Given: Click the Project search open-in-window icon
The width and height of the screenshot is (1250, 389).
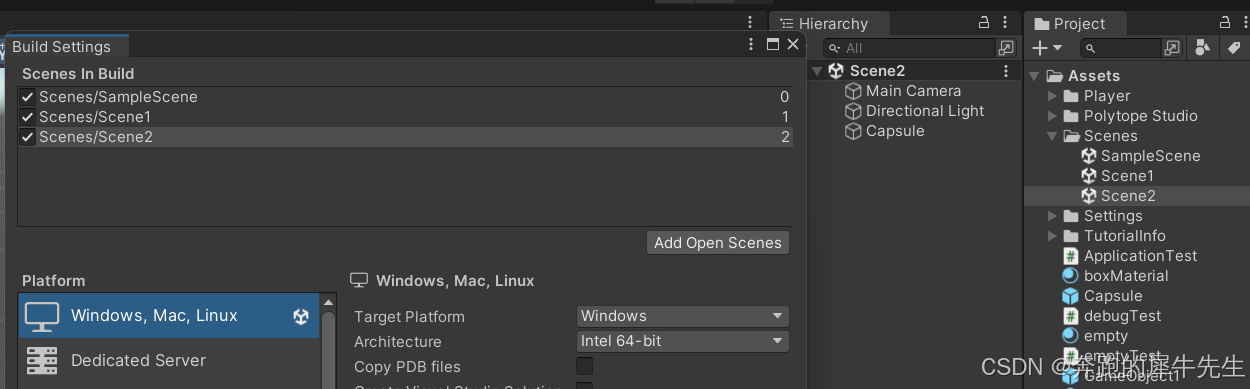Looking at the screenshot, I should (1173, 48).
